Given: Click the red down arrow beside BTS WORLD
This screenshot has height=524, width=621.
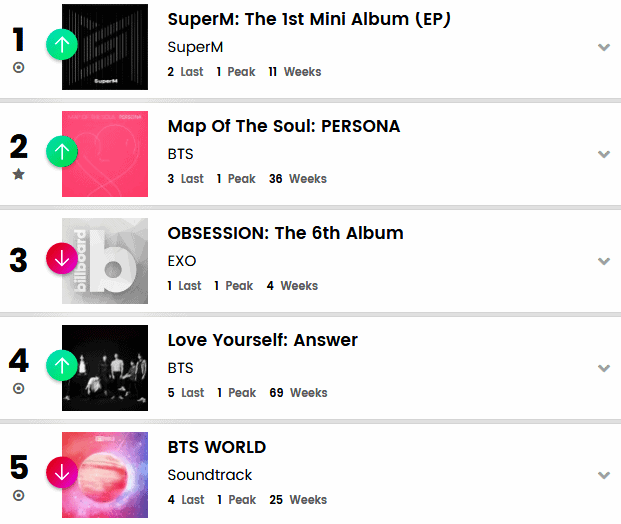Looking at the screenshot, I should (x=62, y=472).
